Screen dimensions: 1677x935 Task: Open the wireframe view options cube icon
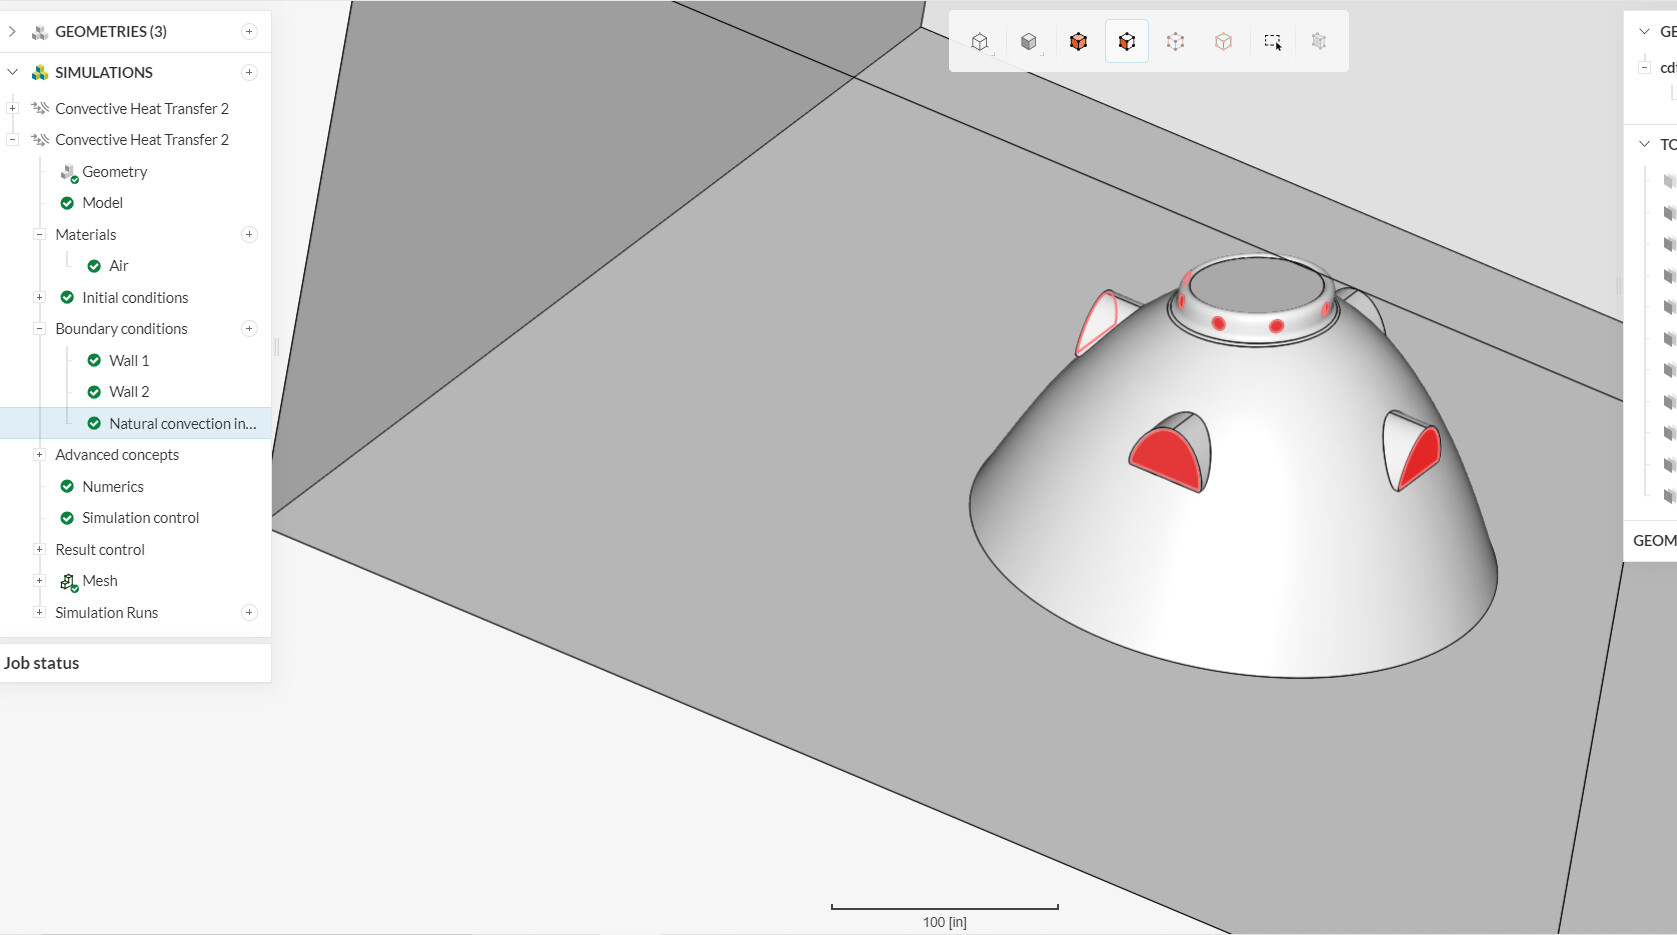click(980, 42)
